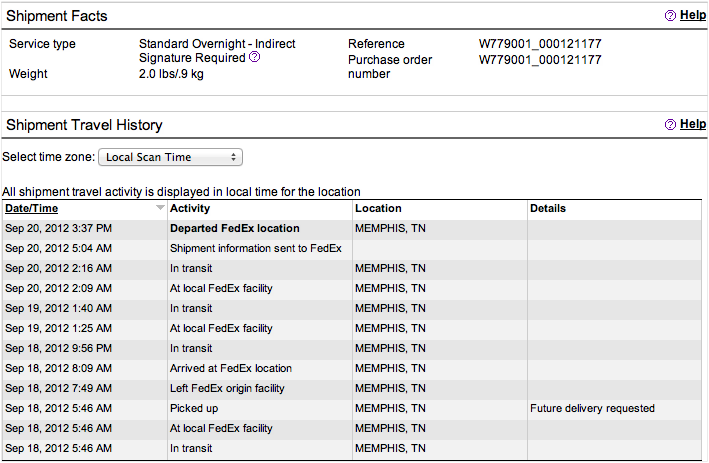Open the Help link beside Shipment Facts

693,16
